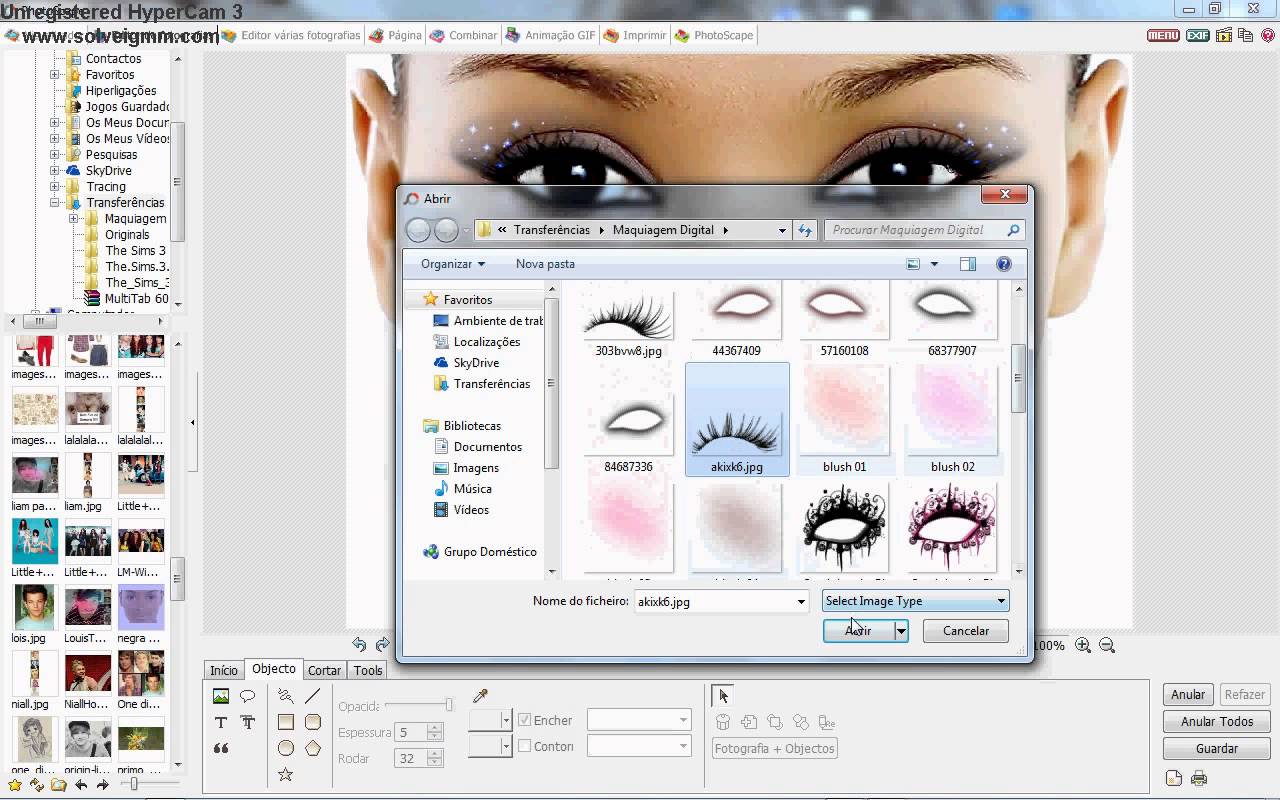Open the Select Image Type dropdown
This screenshot has height=800, width=1280.
coord(915,601)
